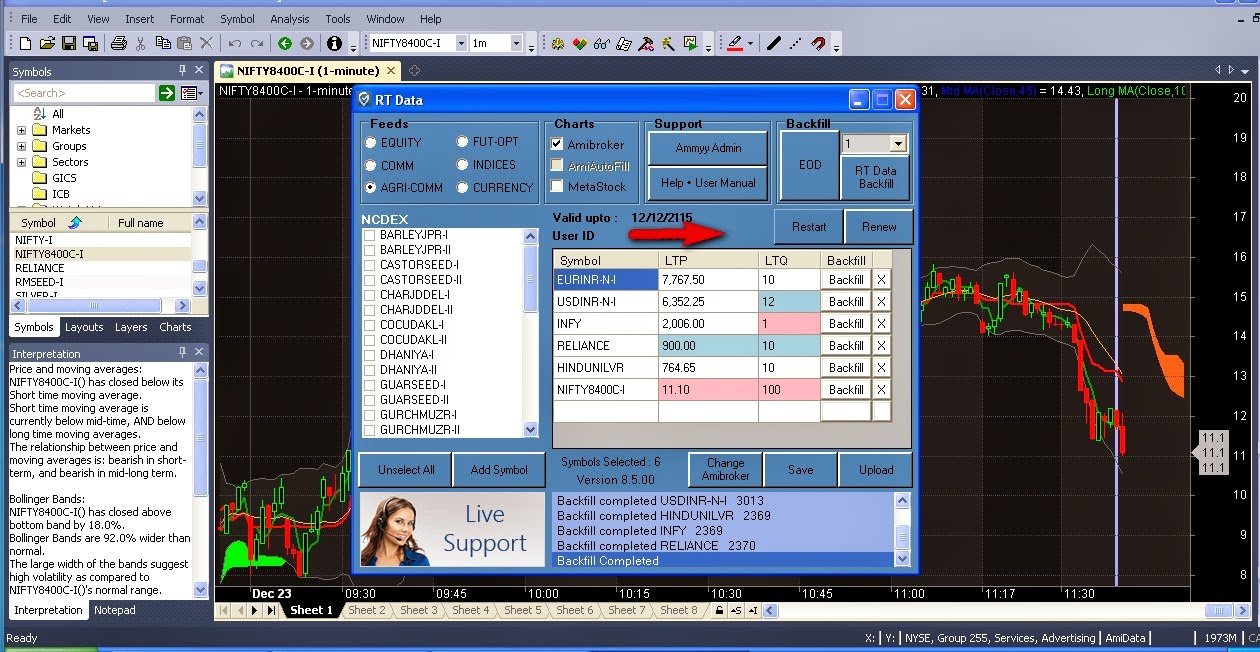Create a new file from toolbar
Screen dimensions: 1260x652
[x=26, y=44]
